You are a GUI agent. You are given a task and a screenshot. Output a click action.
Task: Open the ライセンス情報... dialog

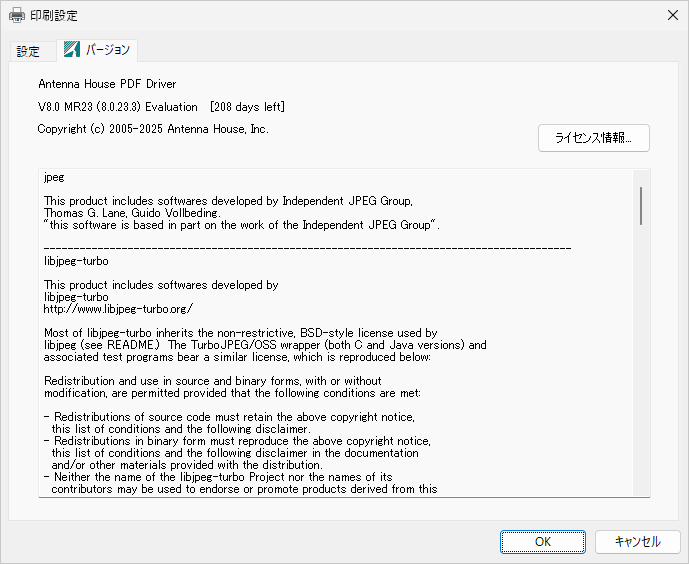tap(593, 138)
